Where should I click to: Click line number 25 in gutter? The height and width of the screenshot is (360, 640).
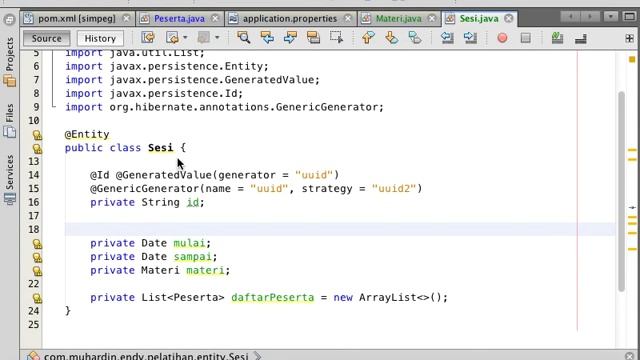point(34,324)
